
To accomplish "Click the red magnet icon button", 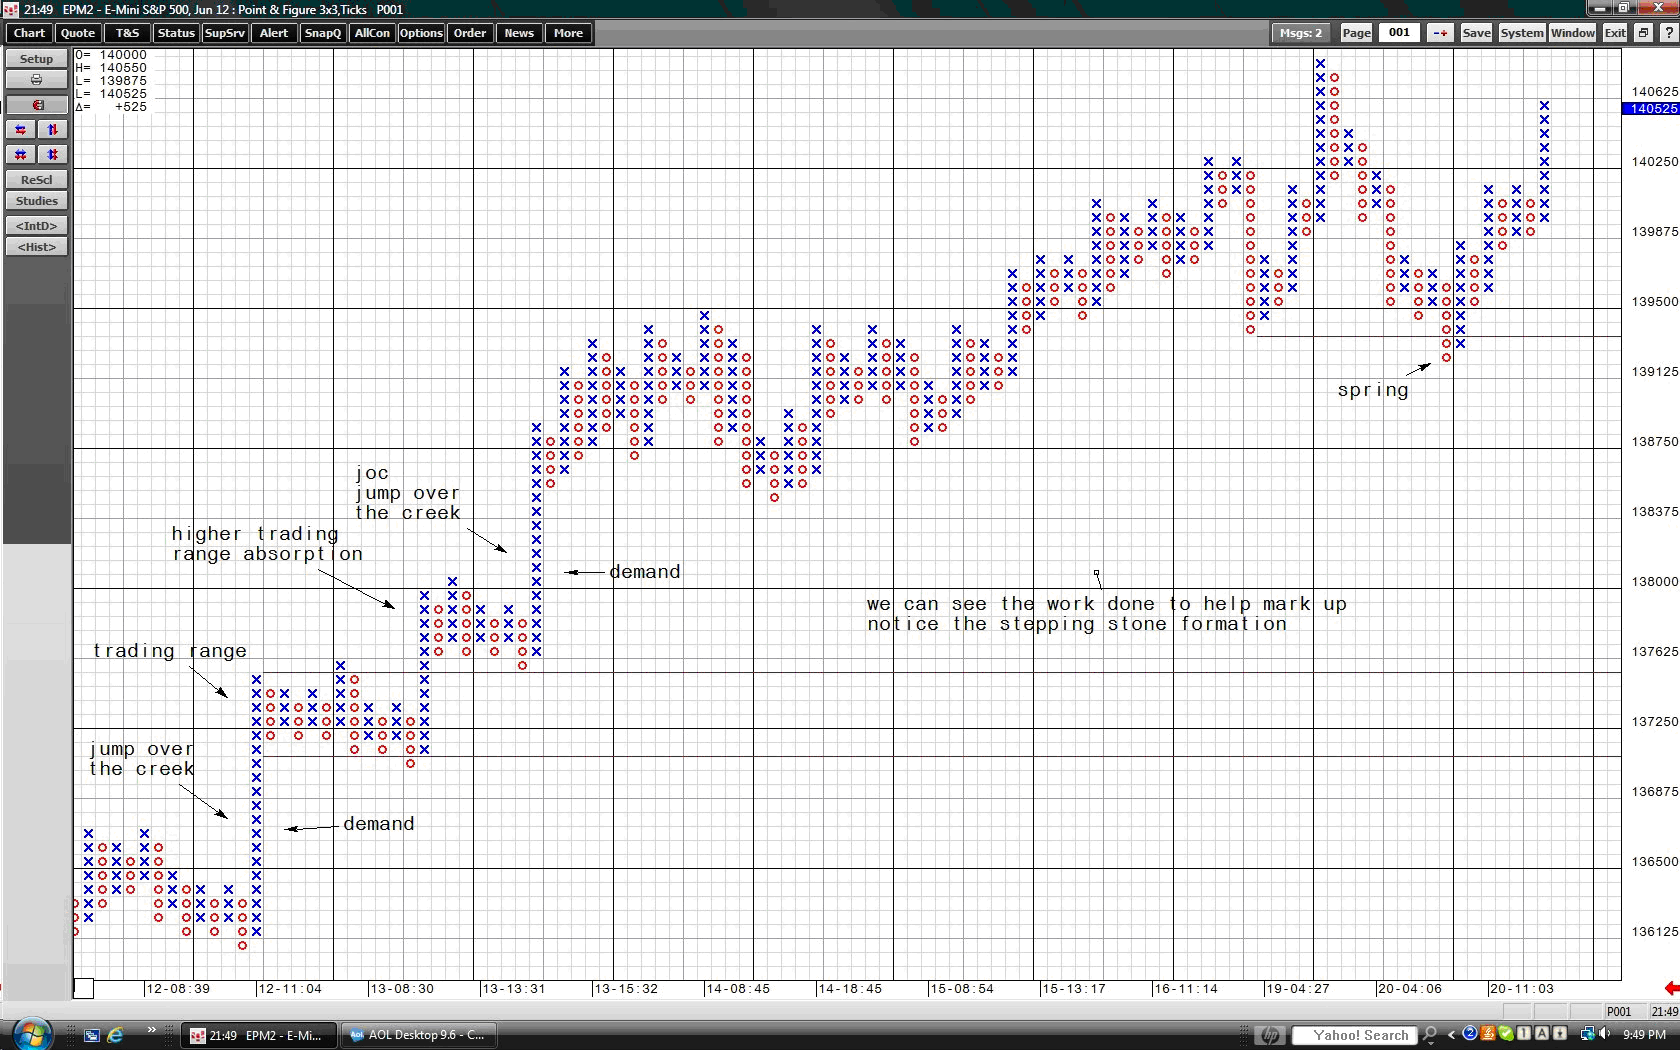I will pyautogui.click(x=36, y=105).
